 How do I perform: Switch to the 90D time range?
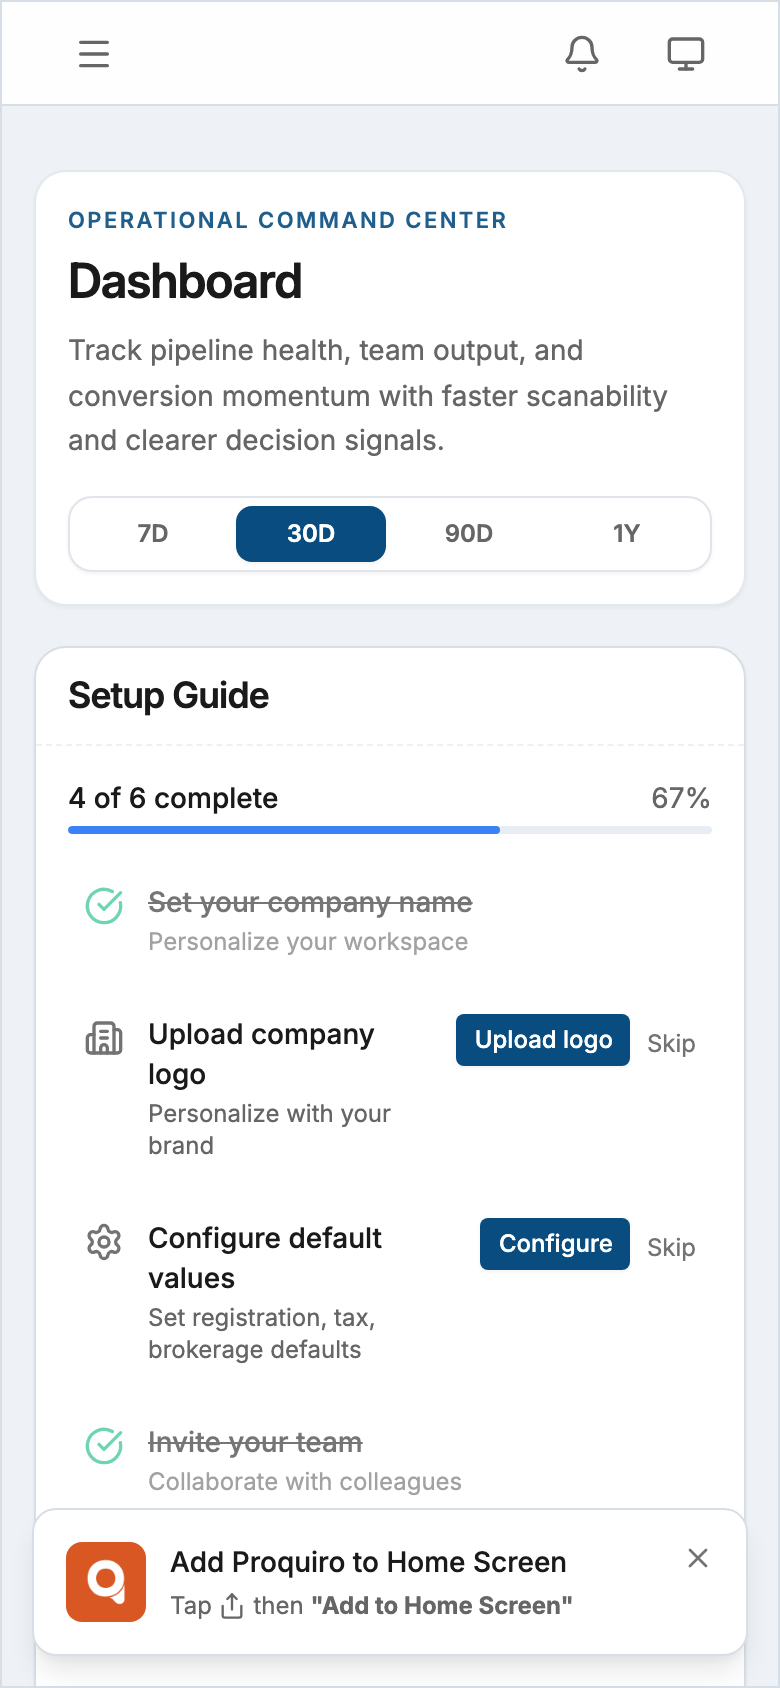point(468,533)
